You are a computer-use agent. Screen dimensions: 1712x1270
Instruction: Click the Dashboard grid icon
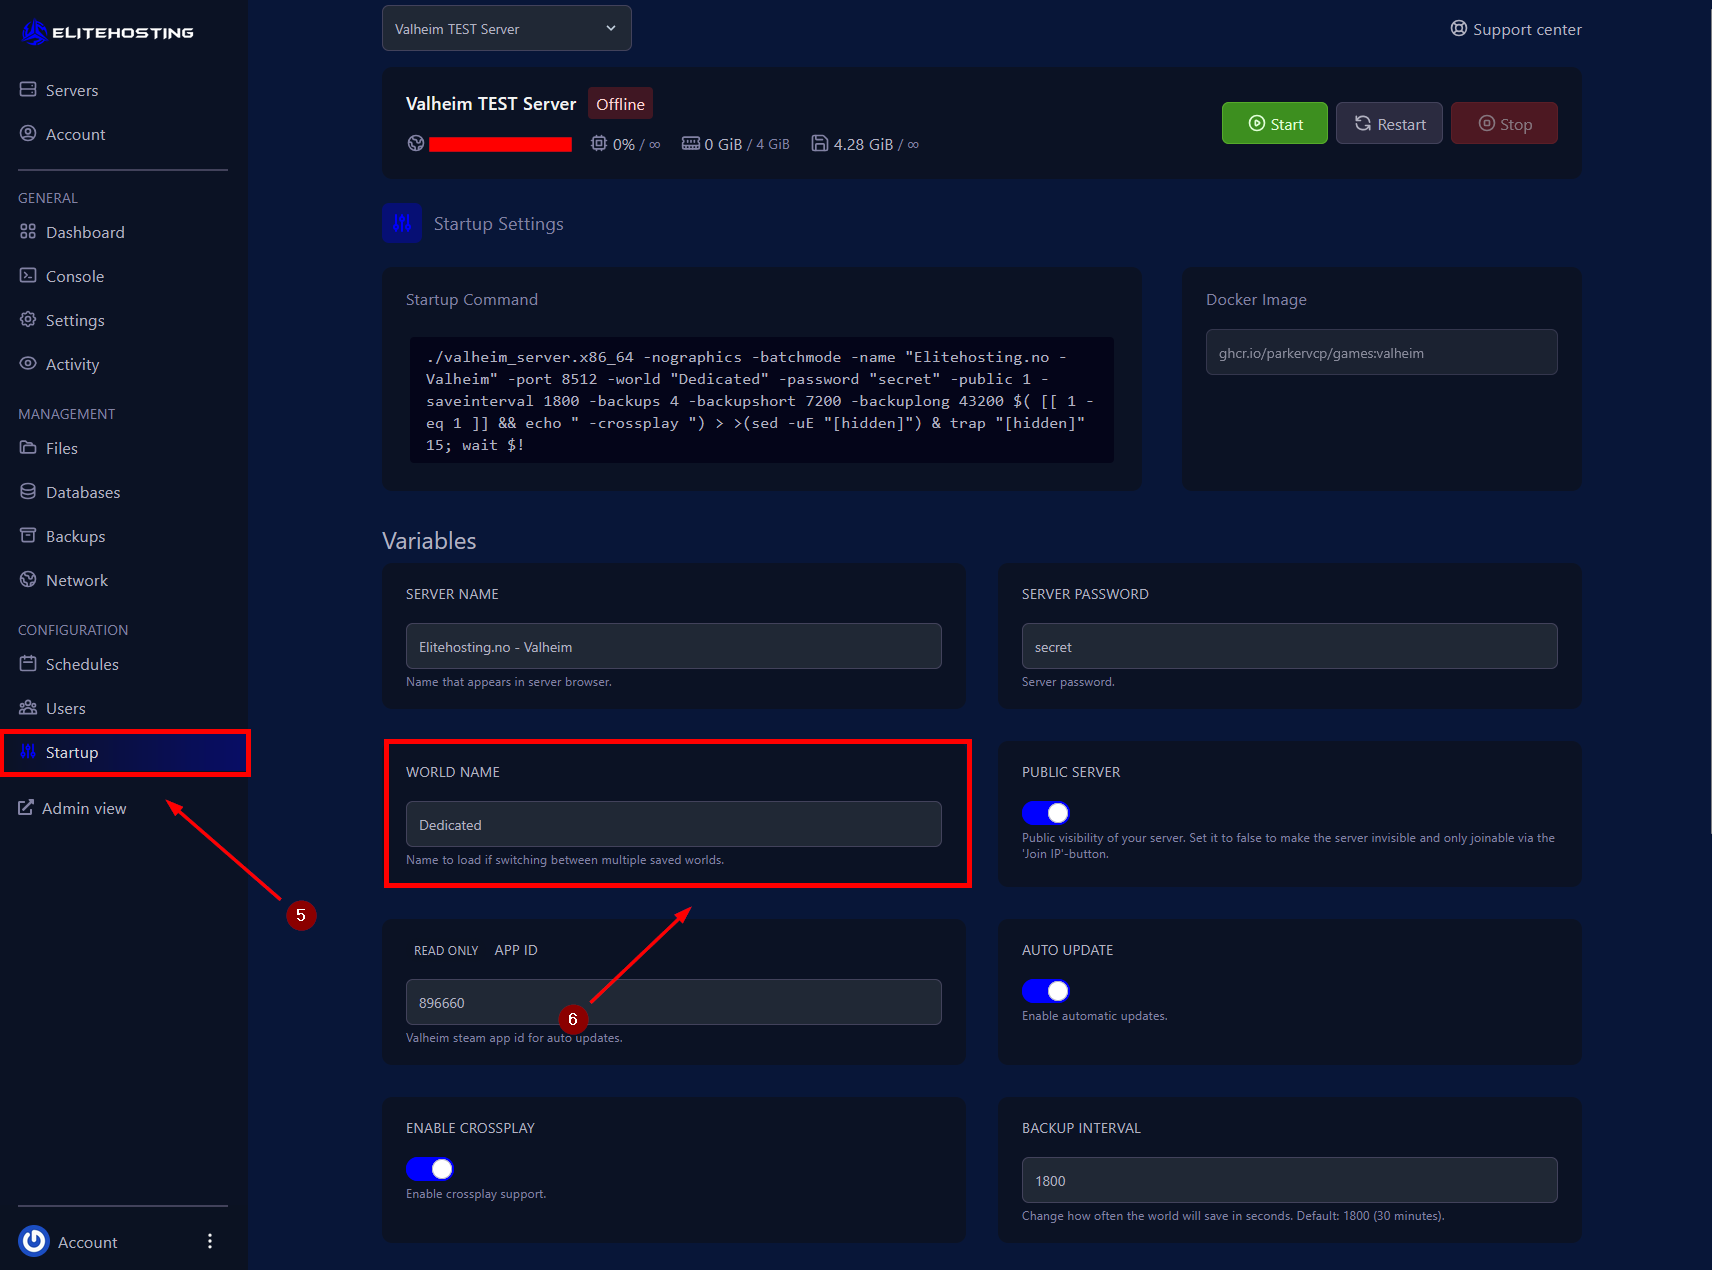click(28, 232)
